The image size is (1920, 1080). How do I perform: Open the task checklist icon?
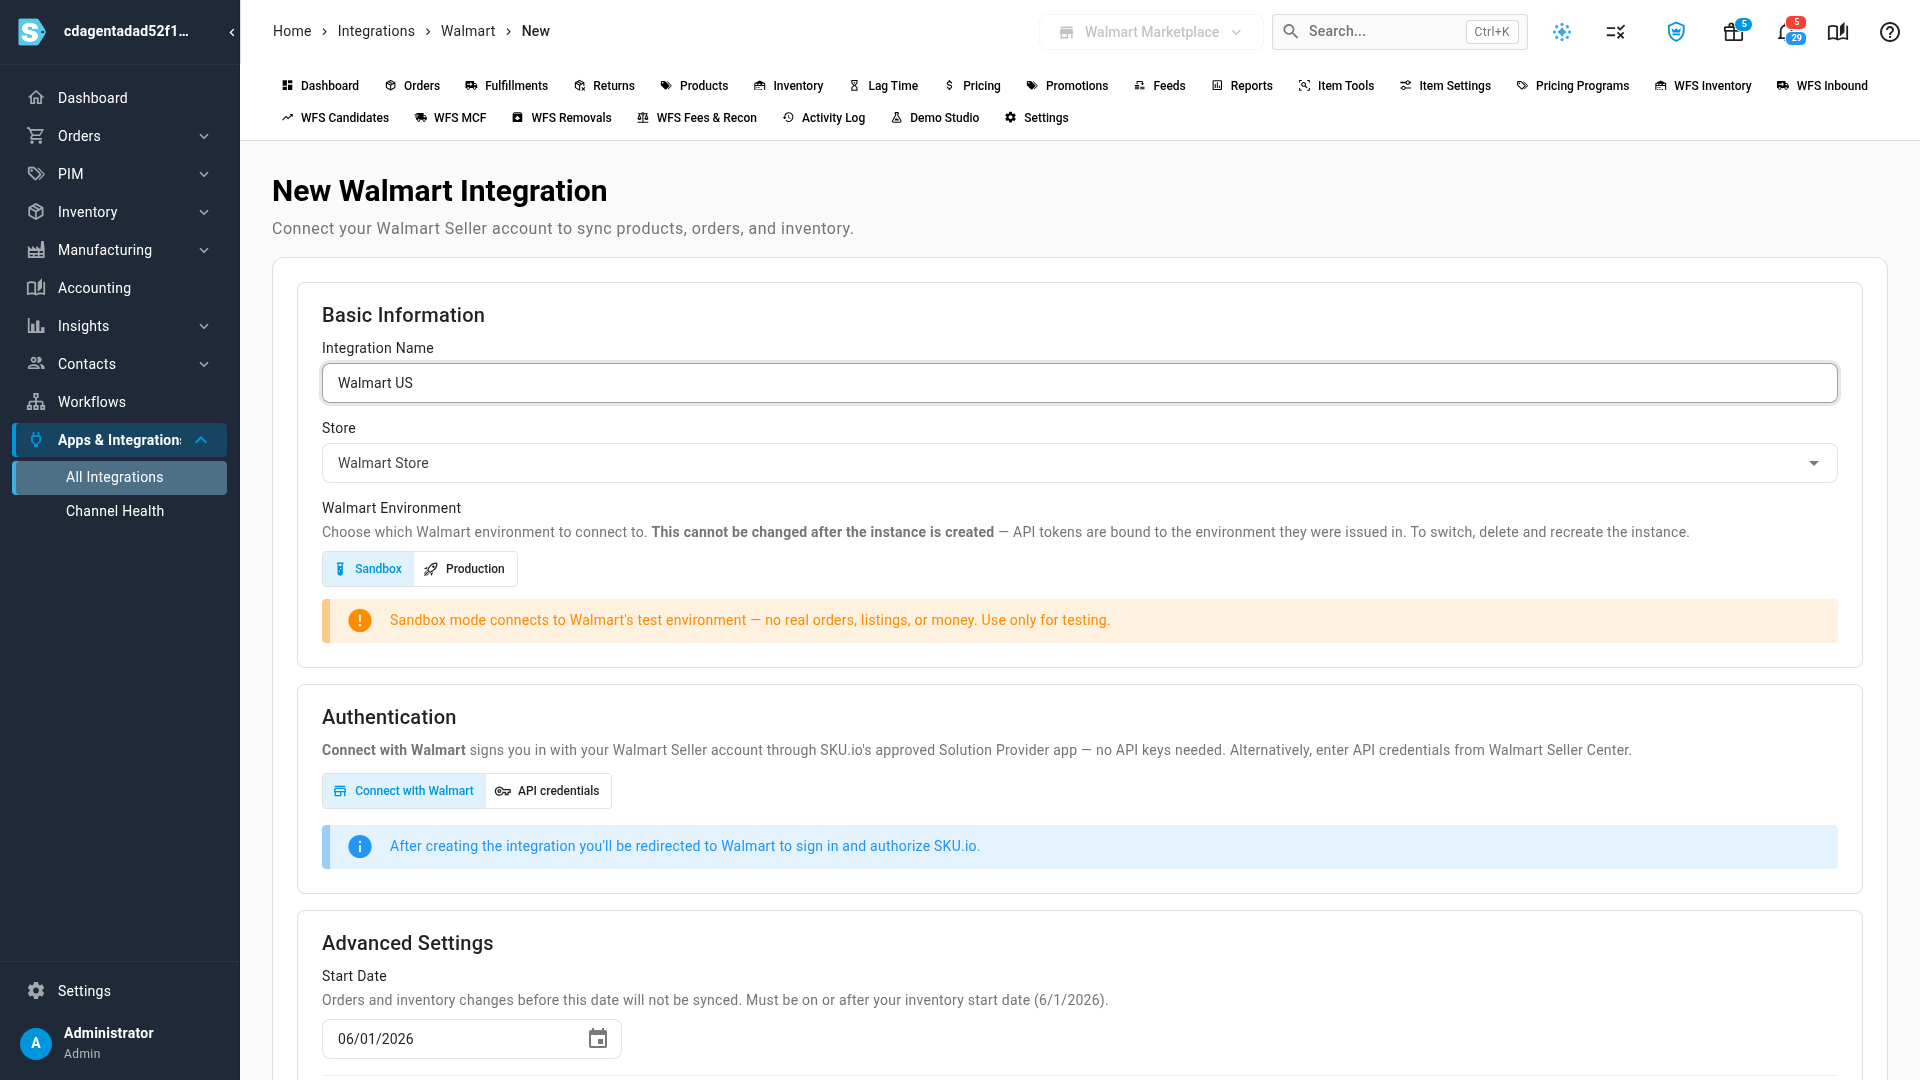point(1616,32)
